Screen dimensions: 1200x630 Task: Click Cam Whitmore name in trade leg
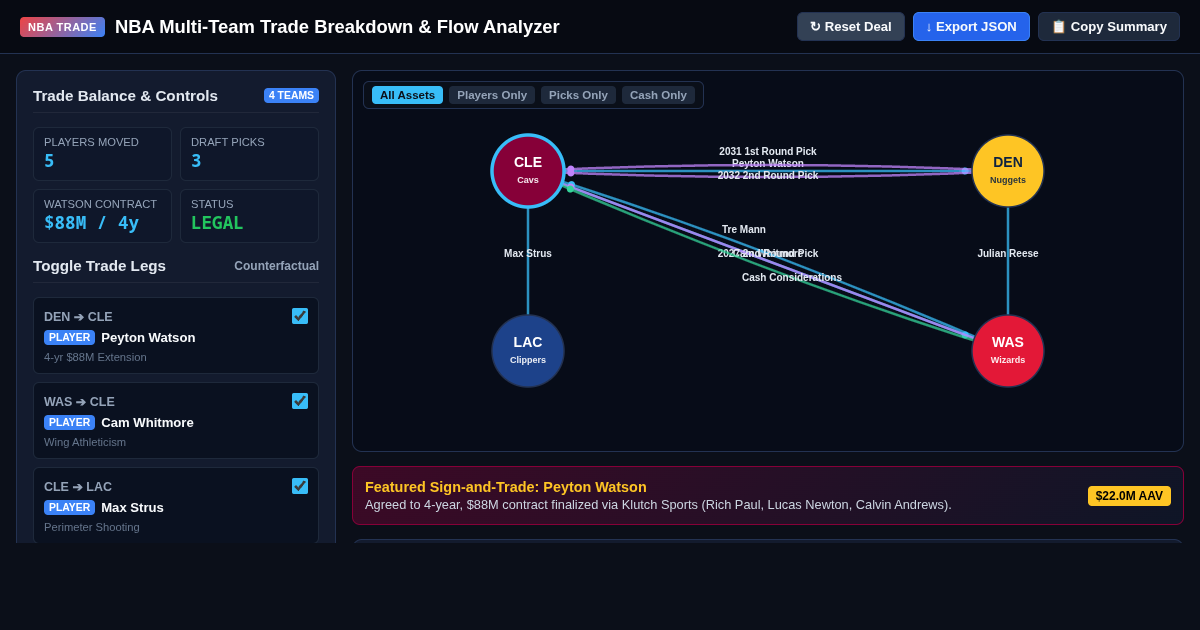click(147, 423)
